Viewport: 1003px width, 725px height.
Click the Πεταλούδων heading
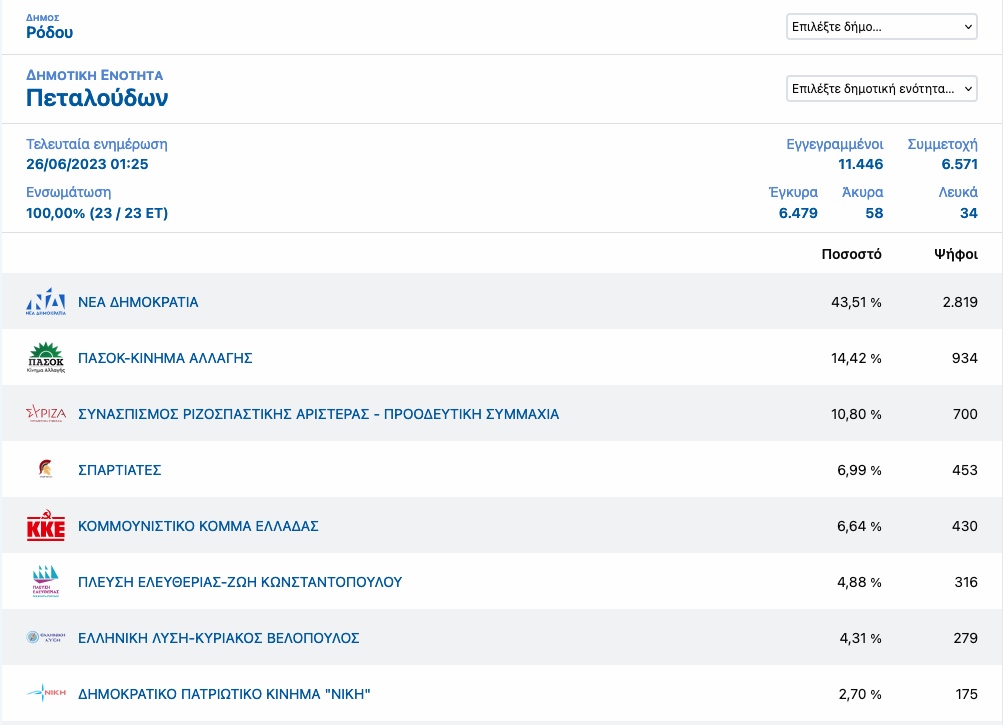(x=97, y=98)
